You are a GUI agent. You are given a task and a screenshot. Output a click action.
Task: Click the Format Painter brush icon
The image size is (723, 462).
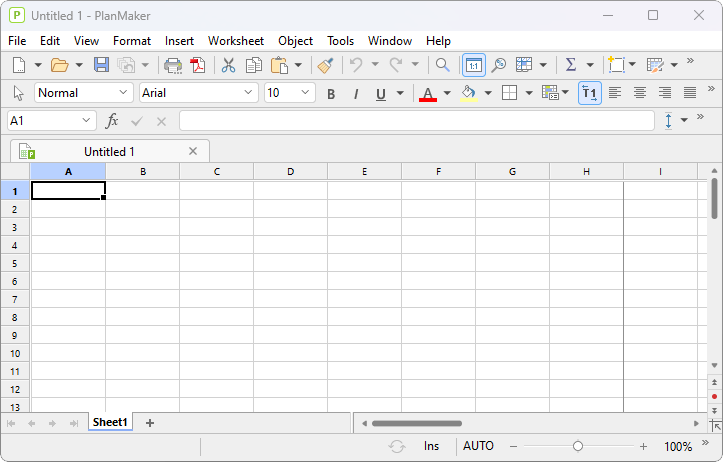click(325, 65)
